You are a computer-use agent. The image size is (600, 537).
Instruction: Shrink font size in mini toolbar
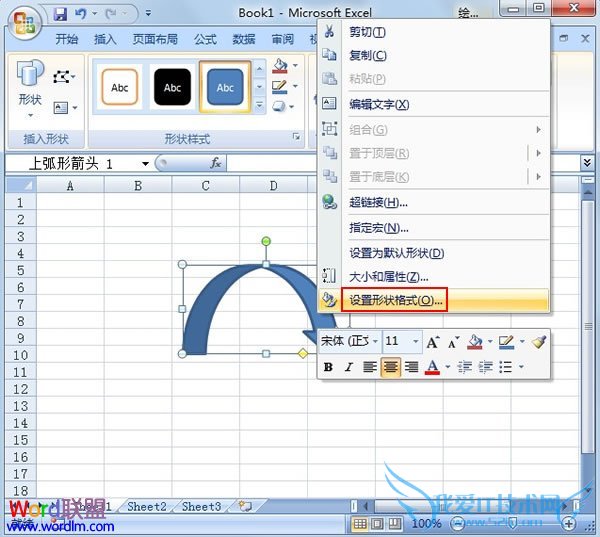click(453, 341)
